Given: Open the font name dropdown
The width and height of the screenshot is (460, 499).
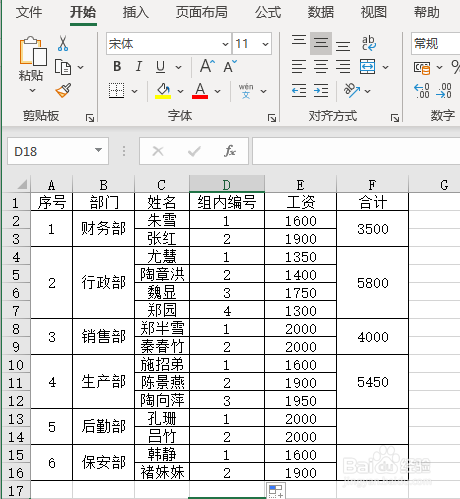Looking at the screenshot, I should (x=225, y=44).
